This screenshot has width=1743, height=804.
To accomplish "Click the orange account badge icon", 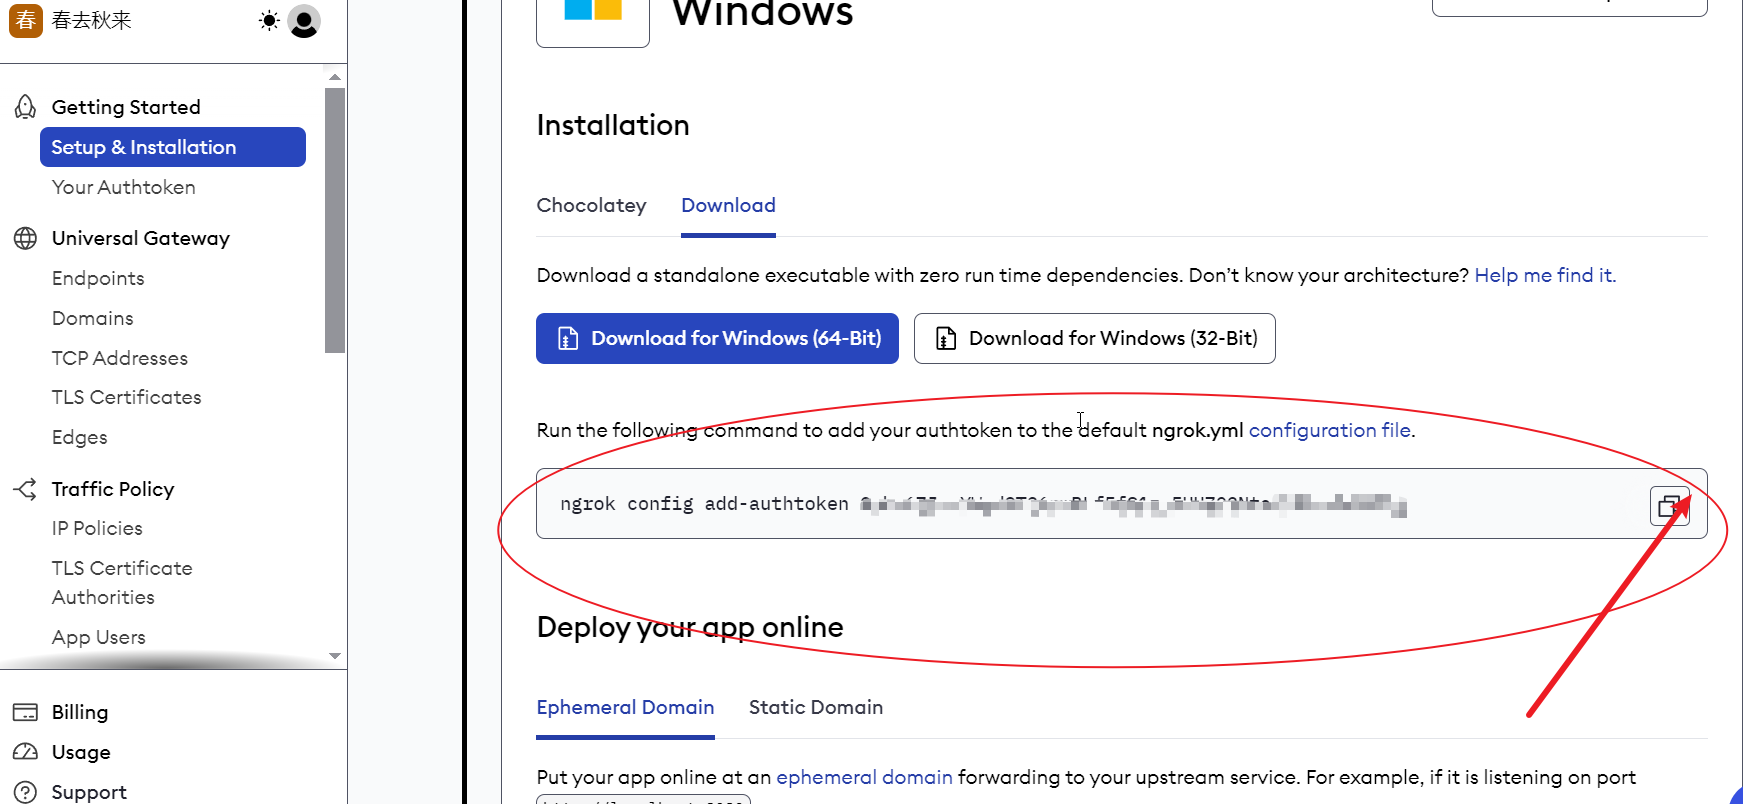I will (26, 20).
